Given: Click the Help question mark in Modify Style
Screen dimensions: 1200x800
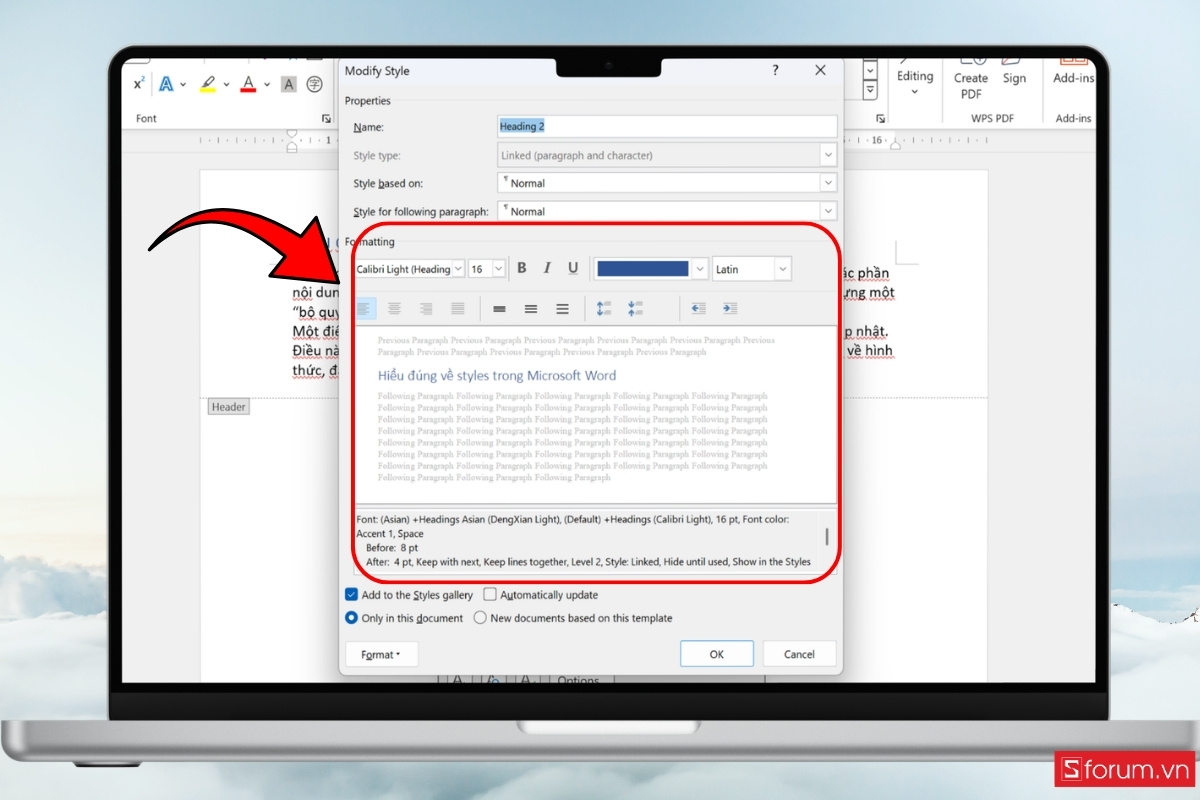Looking at the screenshot, I should [x=775, y=71].
